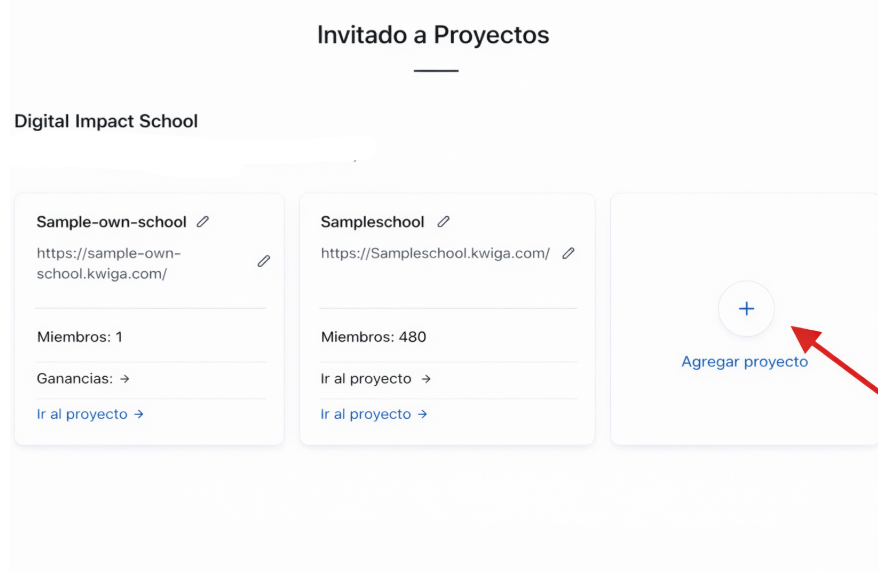Follow blue Ir al proyecto link in Sampleschool card
878x571 pixels.
366,414
